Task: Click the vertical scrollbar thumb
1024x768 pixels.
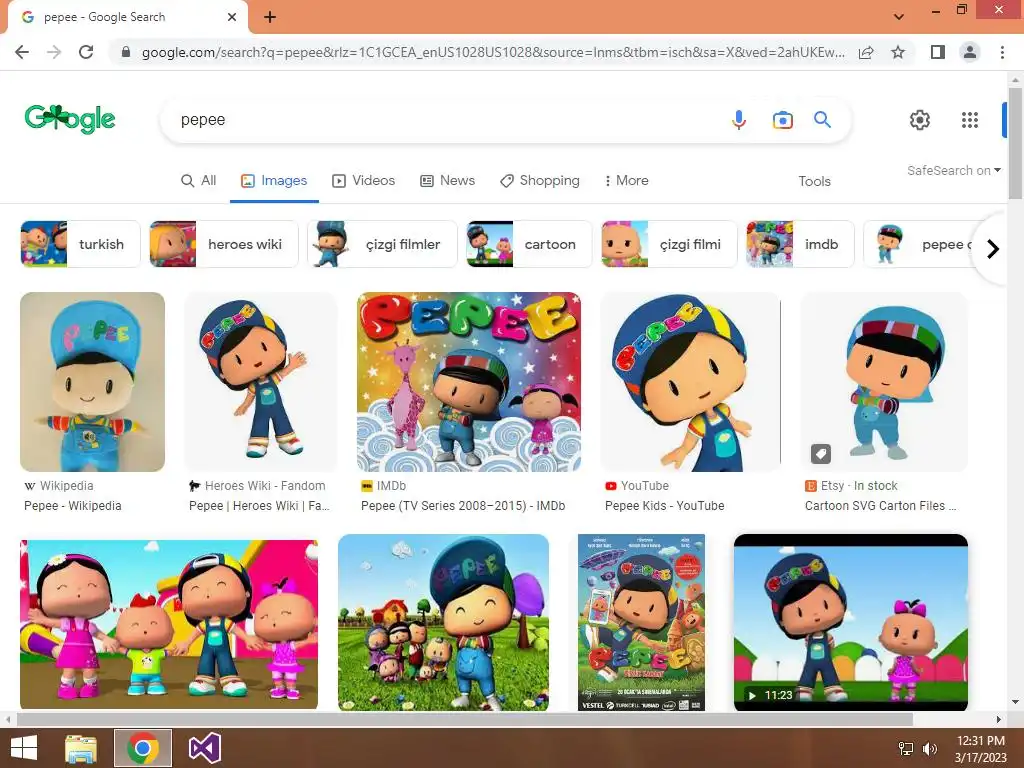Action: tap(1015, 142)
